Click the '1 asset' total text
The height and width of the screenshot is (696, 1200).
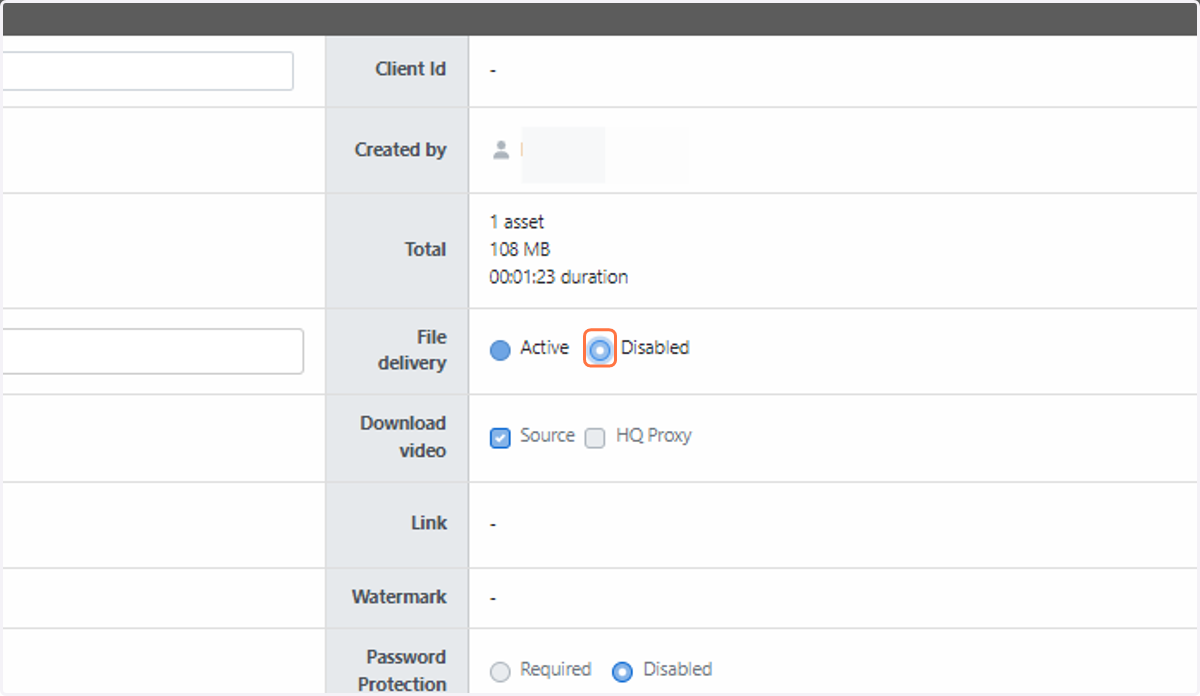tap(517, 222)
